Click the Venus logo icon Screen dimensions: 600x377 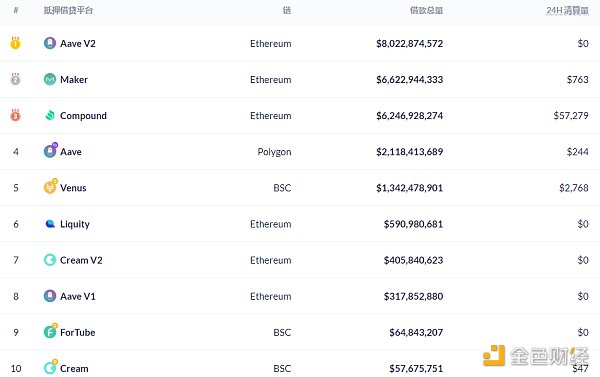(x=51, y=186)
